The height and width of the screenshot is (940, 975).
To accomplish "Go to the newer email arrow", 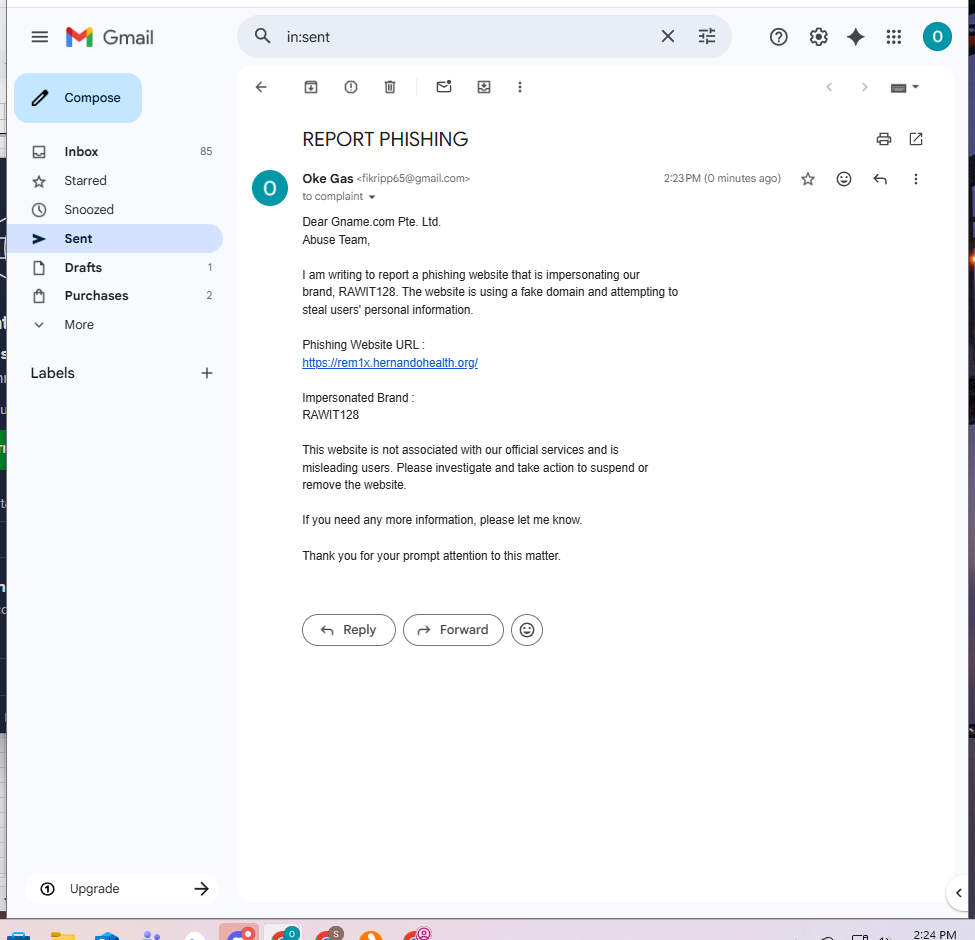I will [x=829, y=87].
